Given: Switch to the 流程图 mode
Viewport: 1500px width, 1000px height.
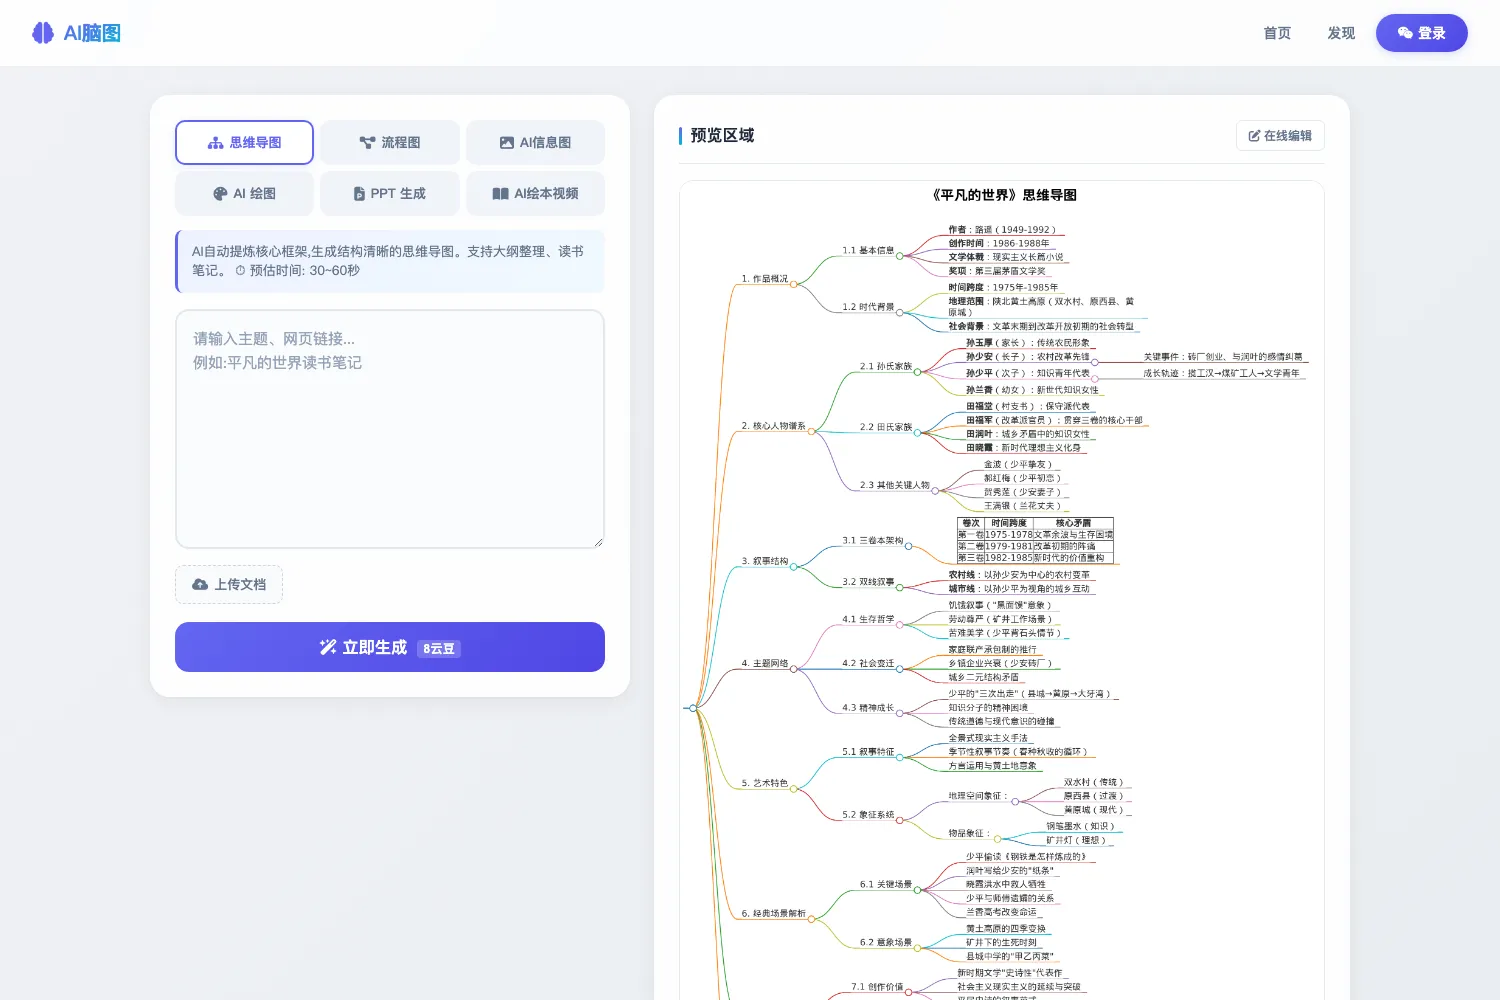Looking at the screenshot, I should point(390,142).
